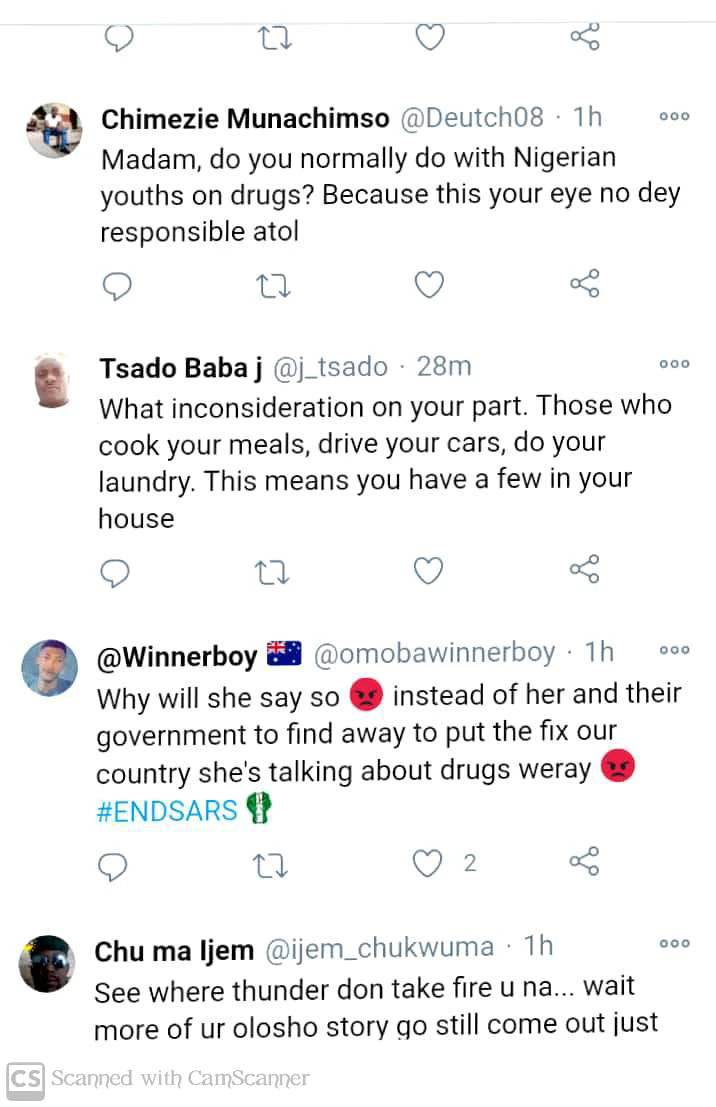Open more options on Chu ma Ijem's tweet
This screenshot has width=716, height=1107.
pyautogui.click(x=674, y=944)
